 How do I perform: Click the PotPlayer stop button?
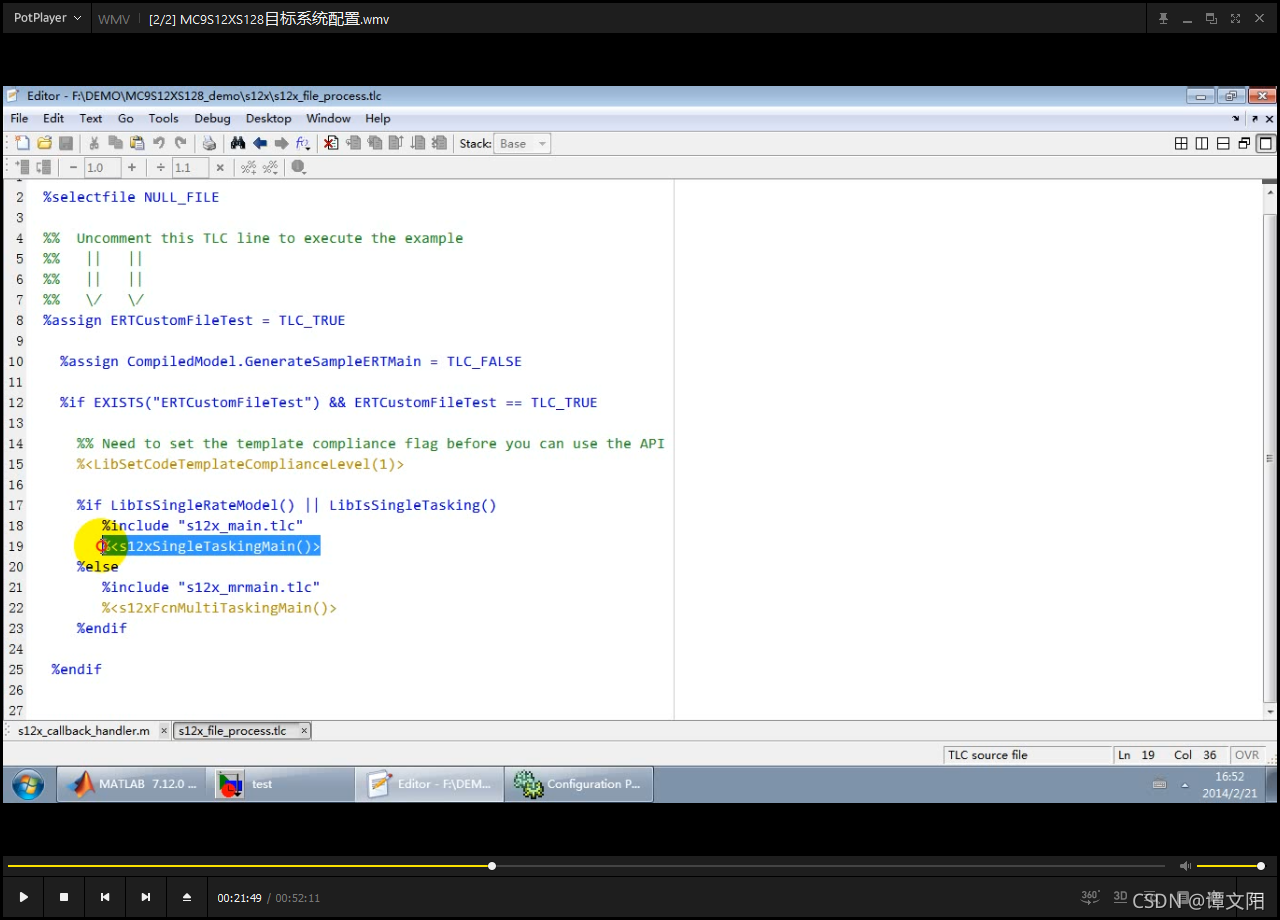[64, 897]
